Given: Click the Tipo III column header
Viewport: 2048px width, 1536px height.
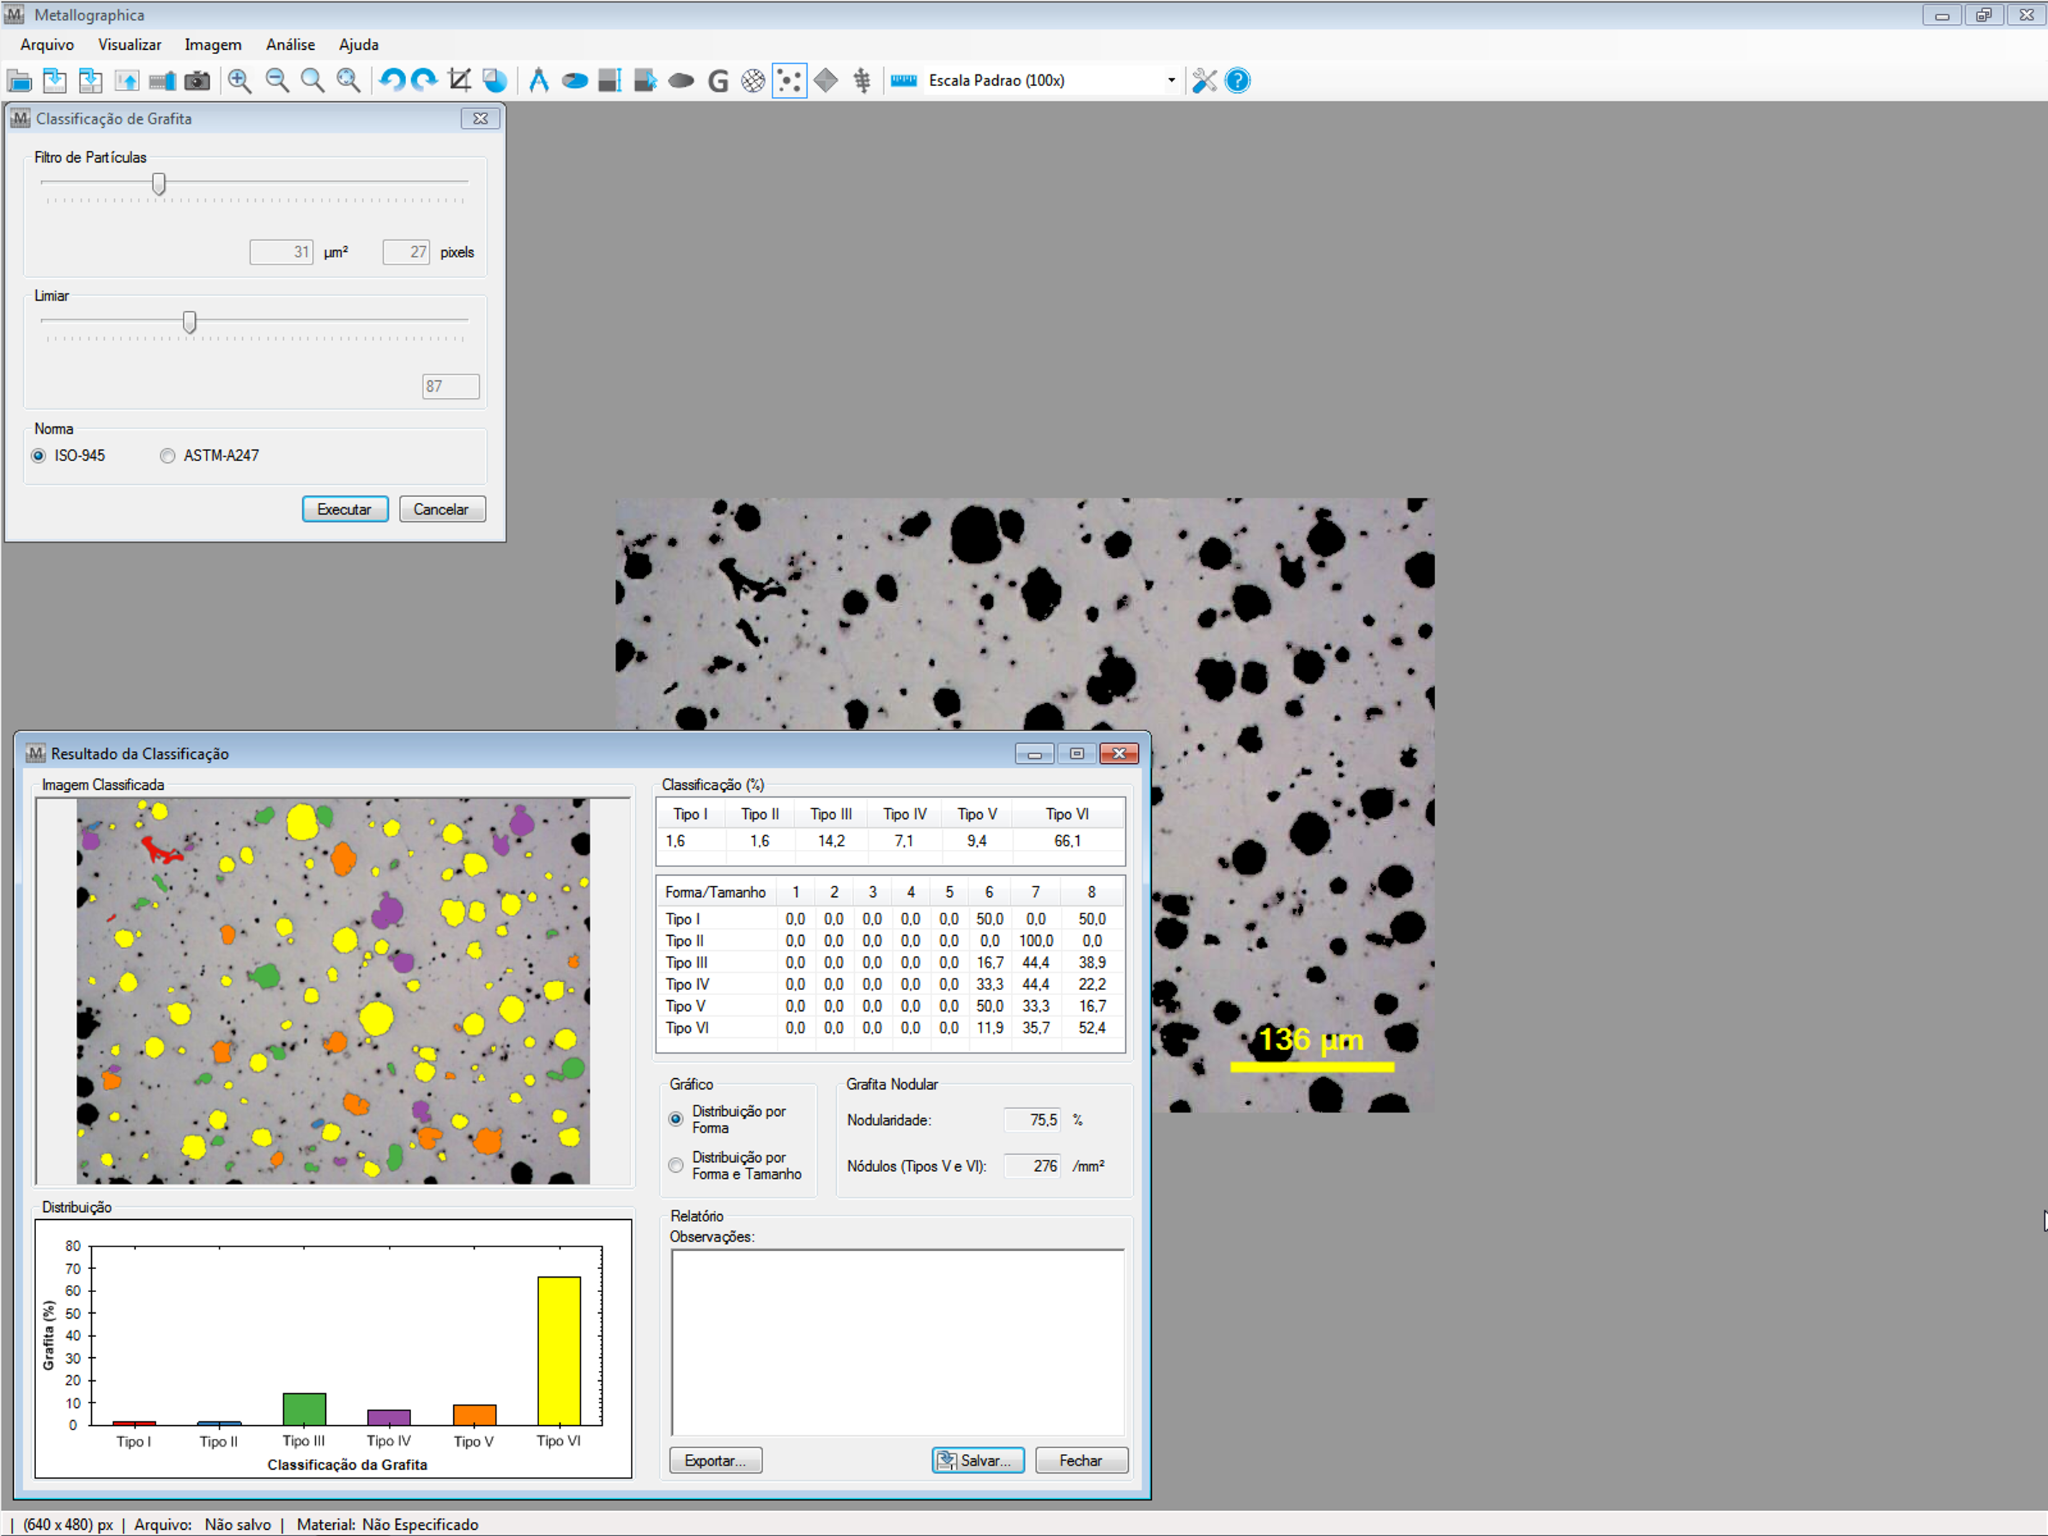Looking at the screenshot, I should [x=831, y=814].
